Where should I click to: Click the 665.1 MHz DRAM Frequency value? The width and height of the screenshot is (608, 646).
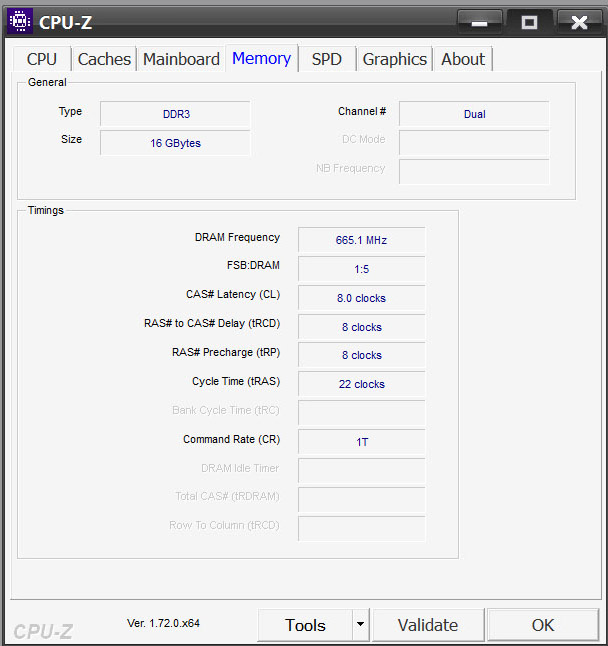(362, 240)
